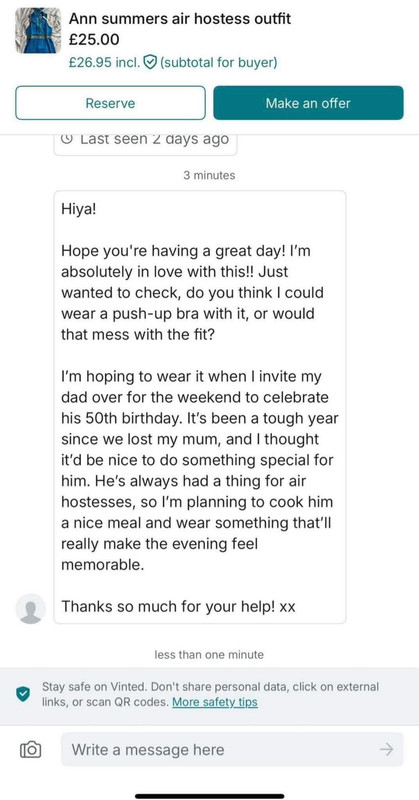Viewport: 419px width, 800px height.
Task: Open the More safety tips link
Action: pyautogui.click(x=215, y=702)
